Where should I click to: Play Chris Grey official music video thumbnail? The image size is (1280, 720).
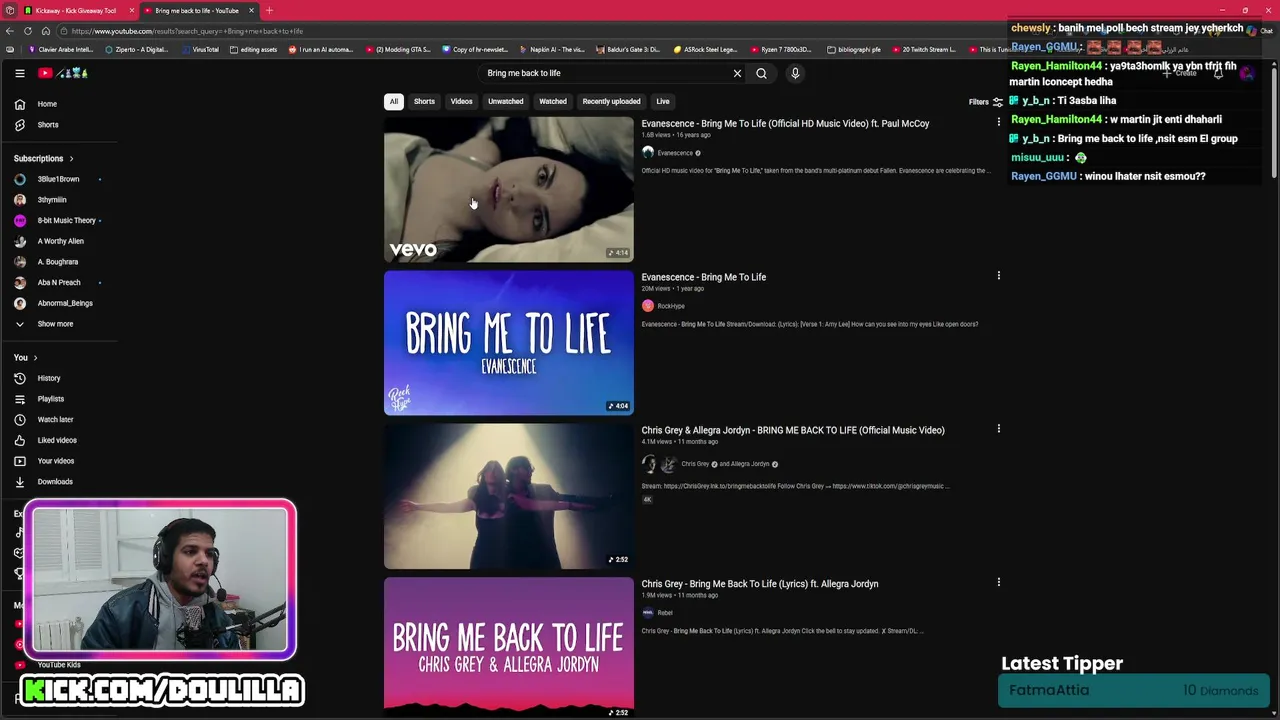pyautogui.click(x=508, y=496)
